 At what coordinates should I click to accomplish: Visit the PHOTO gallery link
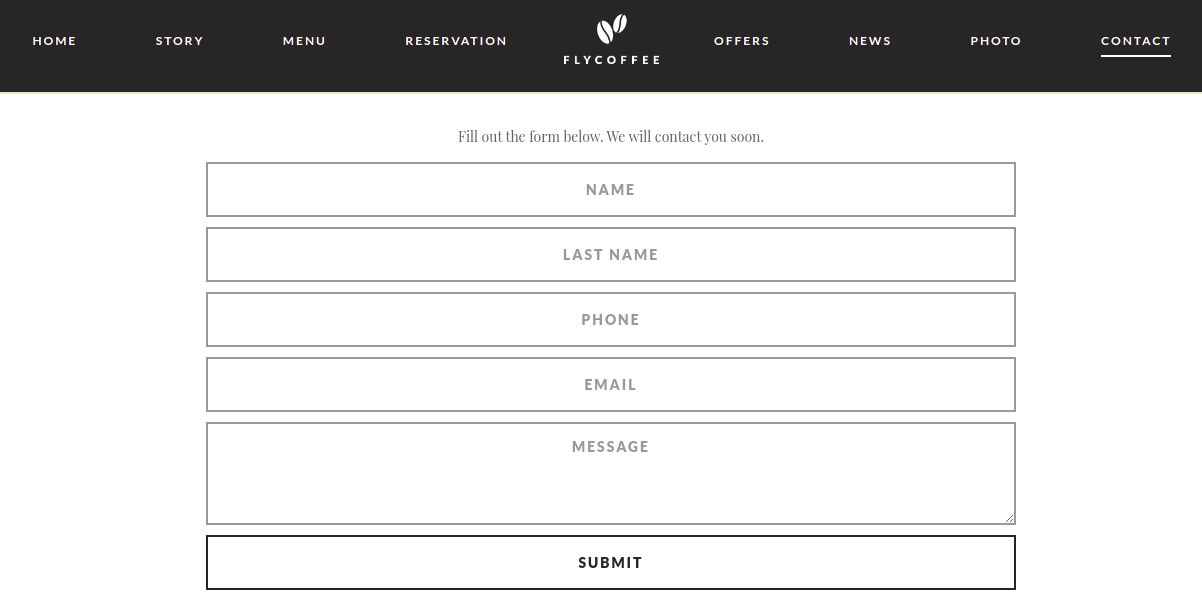point(996,41)
